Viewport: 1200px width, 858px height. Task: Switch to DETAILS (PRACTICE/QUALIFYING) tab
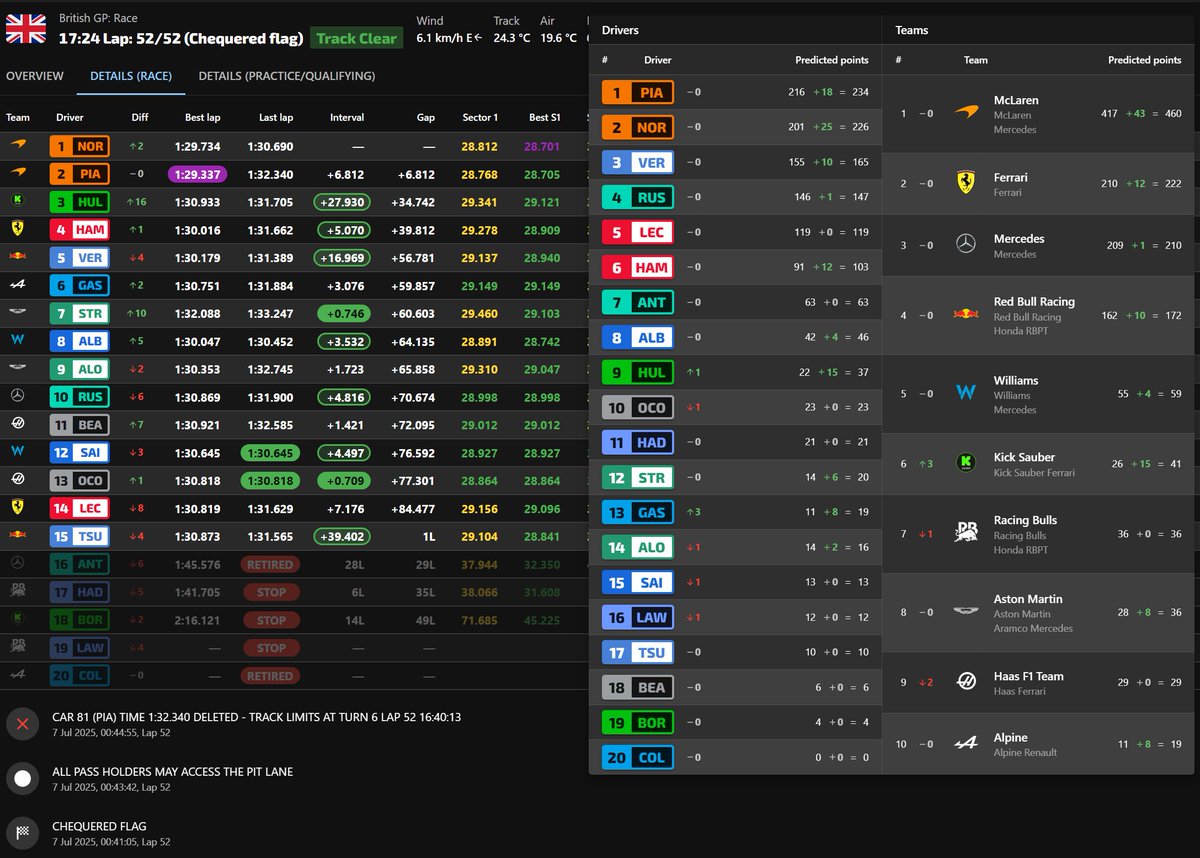287,76
